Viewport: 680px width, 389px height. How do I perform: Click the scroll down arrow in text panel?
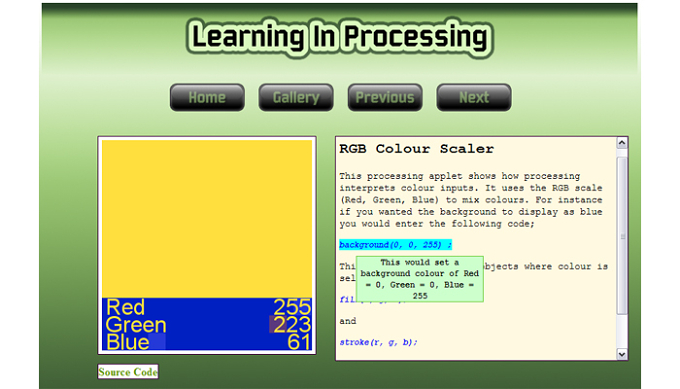click(x=622, y=354)
